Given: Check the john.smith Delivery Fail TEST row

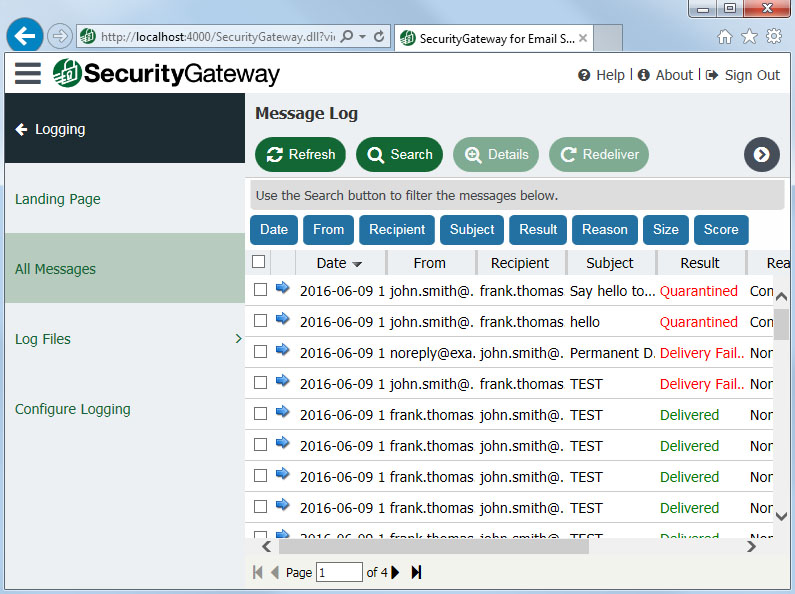Looking at the screenshot, I should click(261, 382).
